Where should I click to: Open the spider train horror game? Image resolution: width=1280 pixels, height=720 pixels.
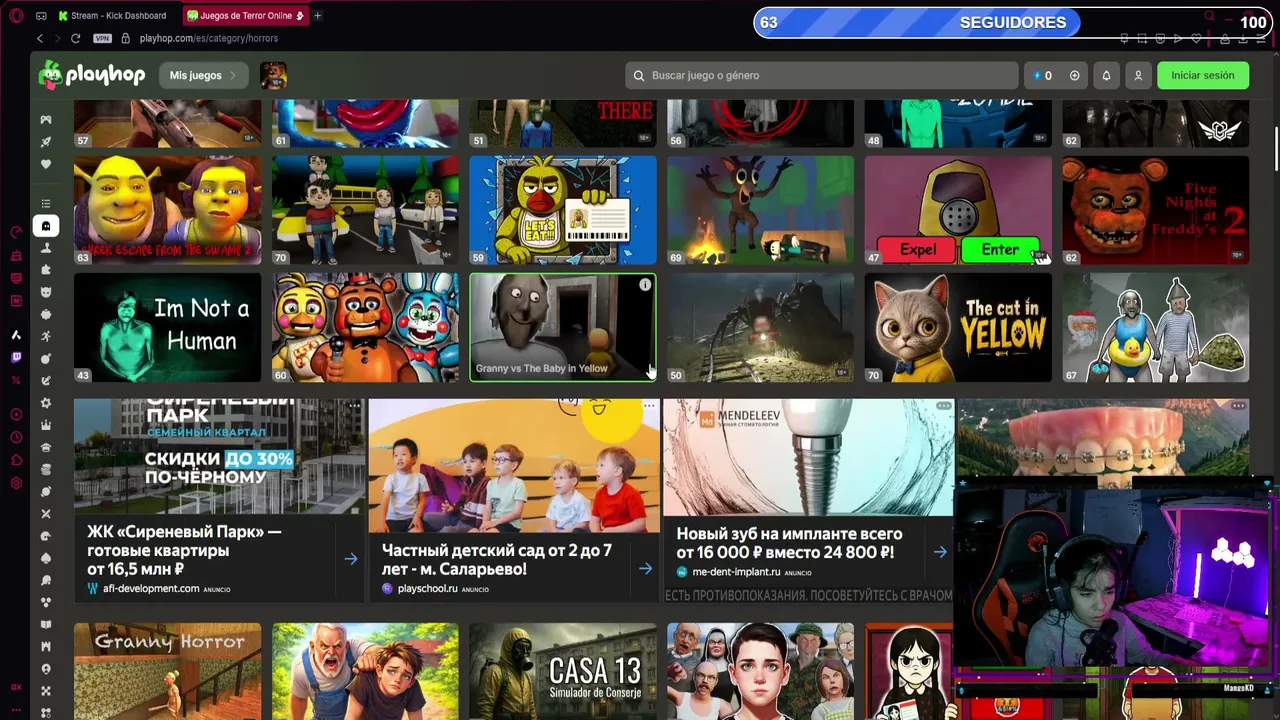tap(761, 328)
